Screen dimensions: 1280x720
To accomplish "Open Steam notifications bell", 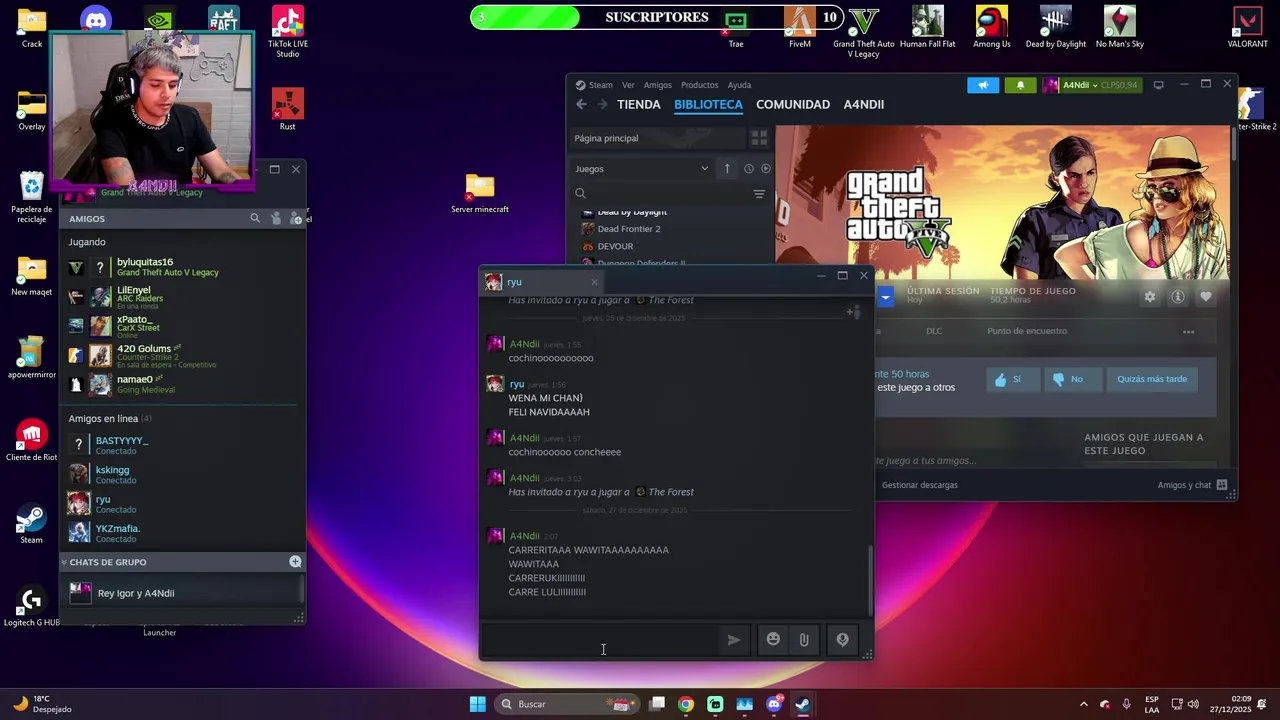I will click(1020, 85).
